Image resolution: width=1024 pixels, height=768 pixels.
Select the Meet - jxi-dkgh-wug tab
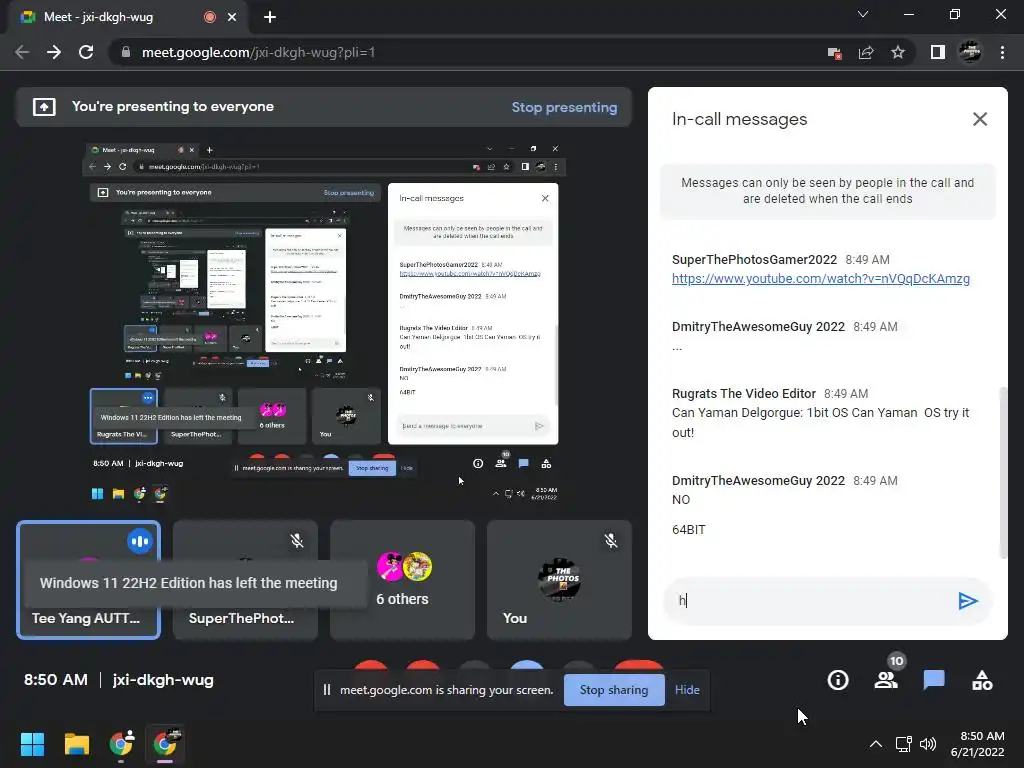pos(127,17)
